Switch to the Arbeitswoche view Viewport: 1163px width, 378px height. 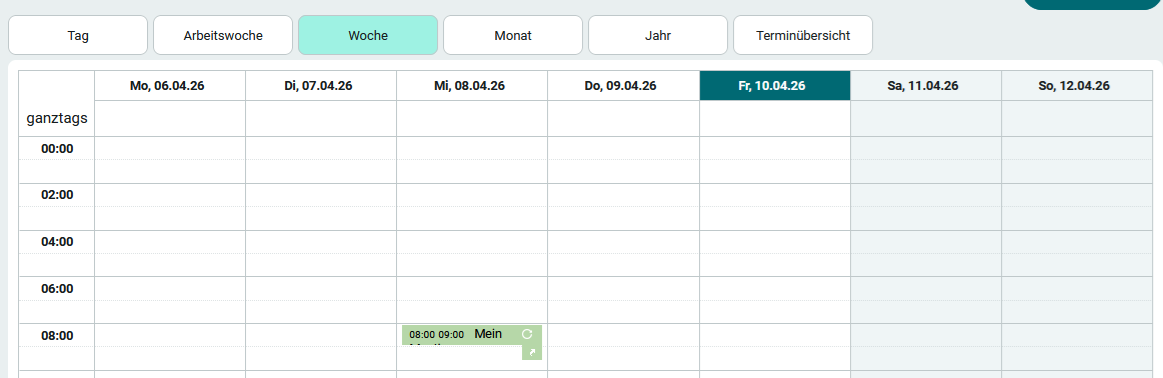[x=223, y=36]
